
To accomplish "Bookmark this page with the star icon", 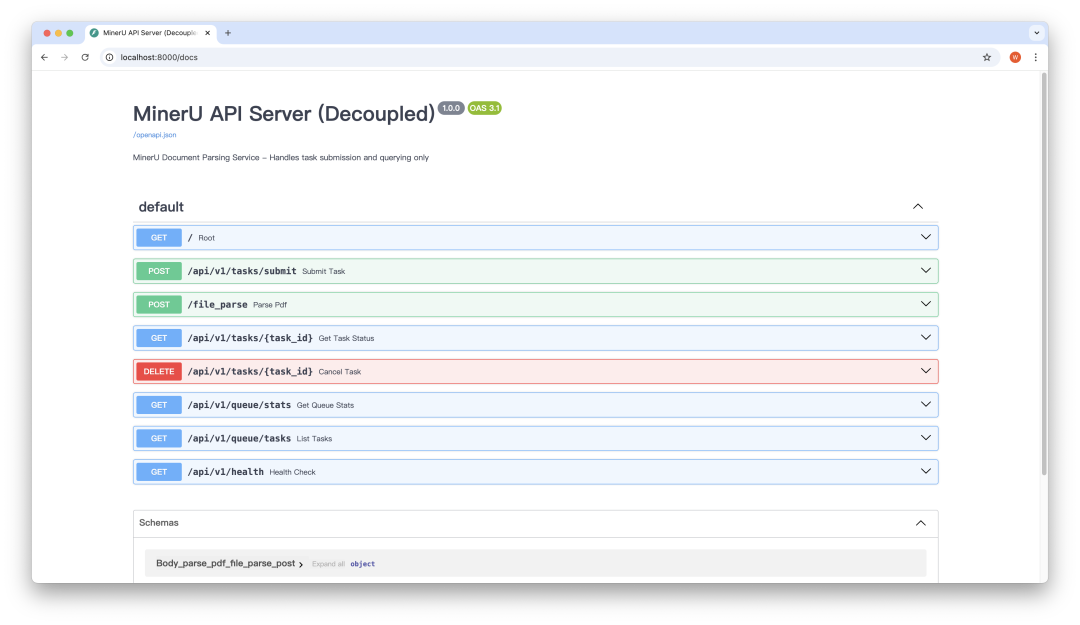I will pos(986,57).
